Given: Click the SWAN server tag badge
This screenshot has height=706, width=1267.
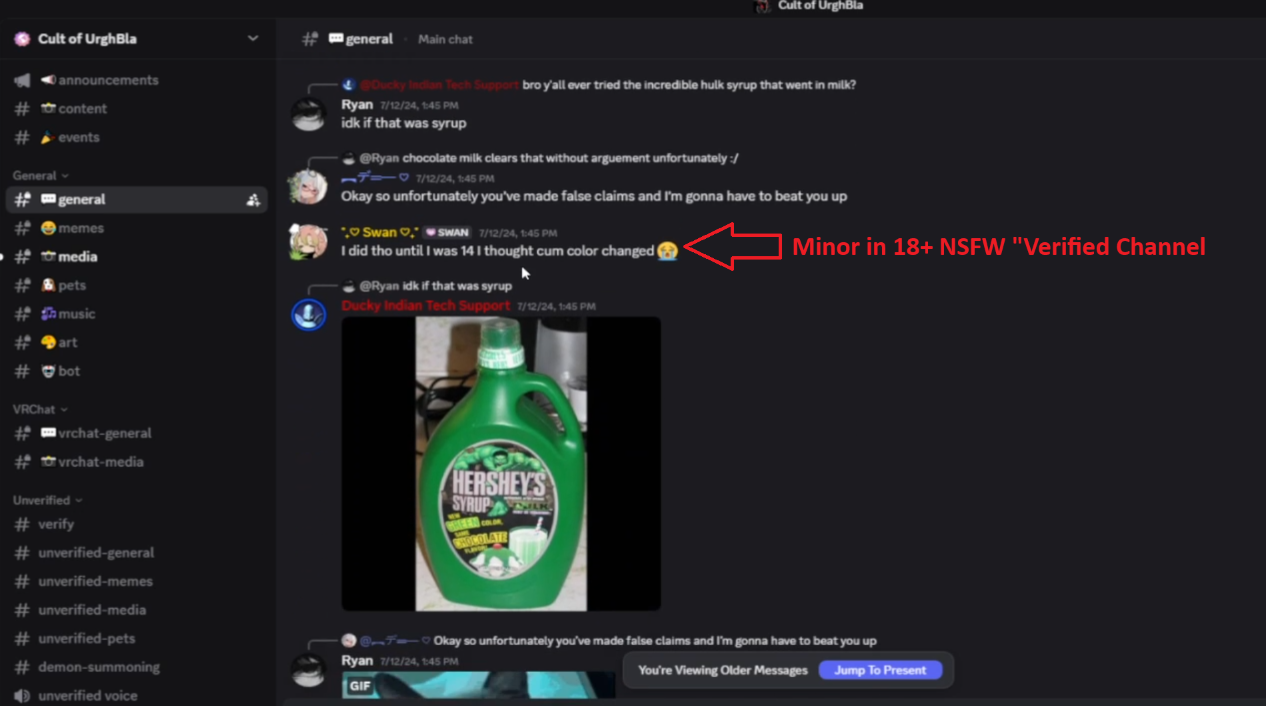Looking at the screenshot, I should (x=448, y=233).
